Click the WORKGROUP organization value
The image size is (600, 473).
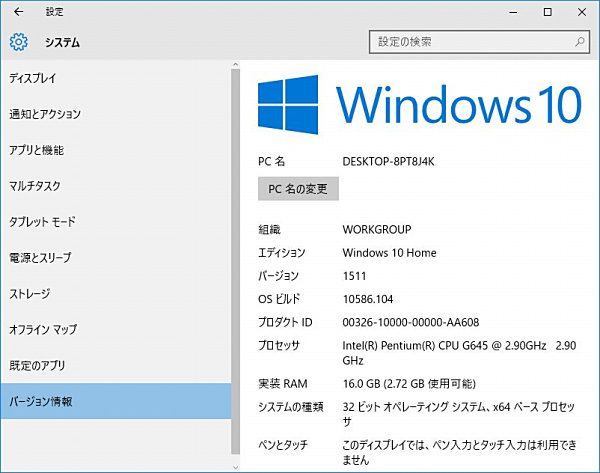pos(377,230)
